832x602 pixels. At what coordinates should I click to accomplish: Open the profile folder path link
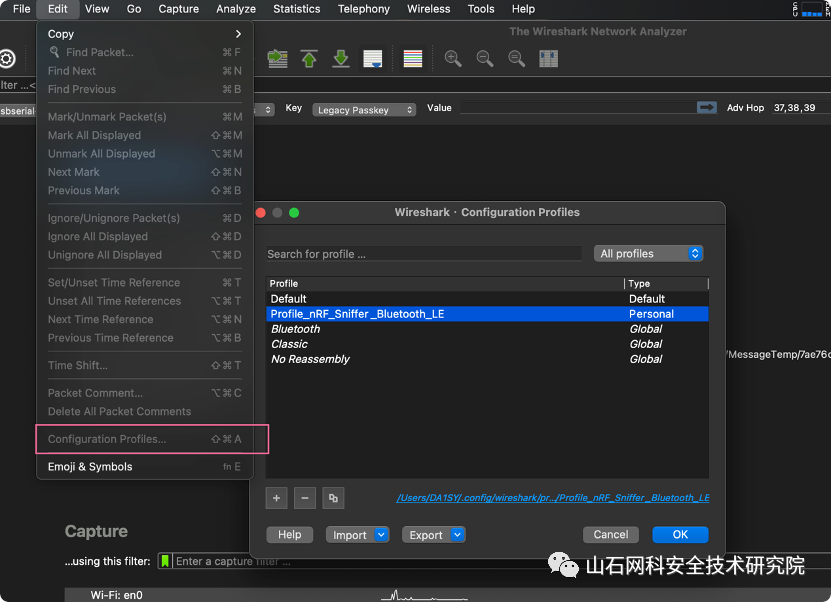pos(552,498)
